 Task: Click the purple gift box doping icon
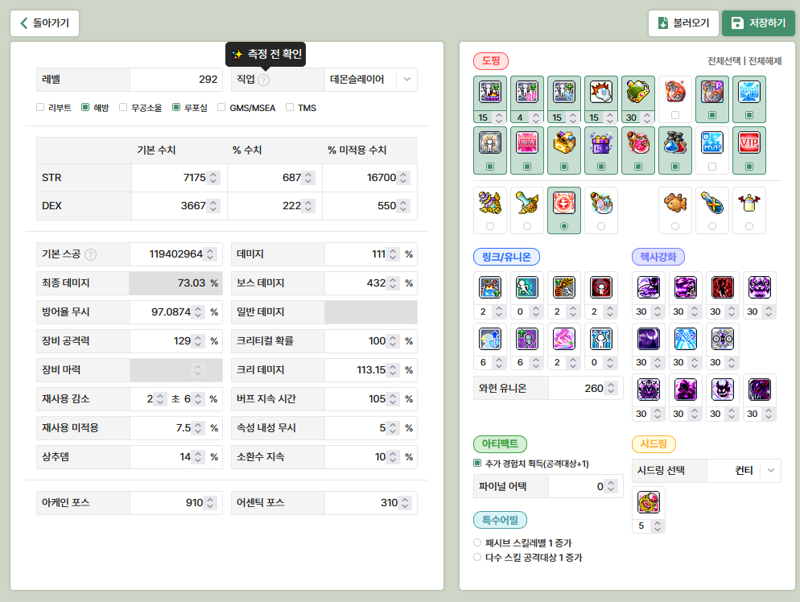coord(601,143)
